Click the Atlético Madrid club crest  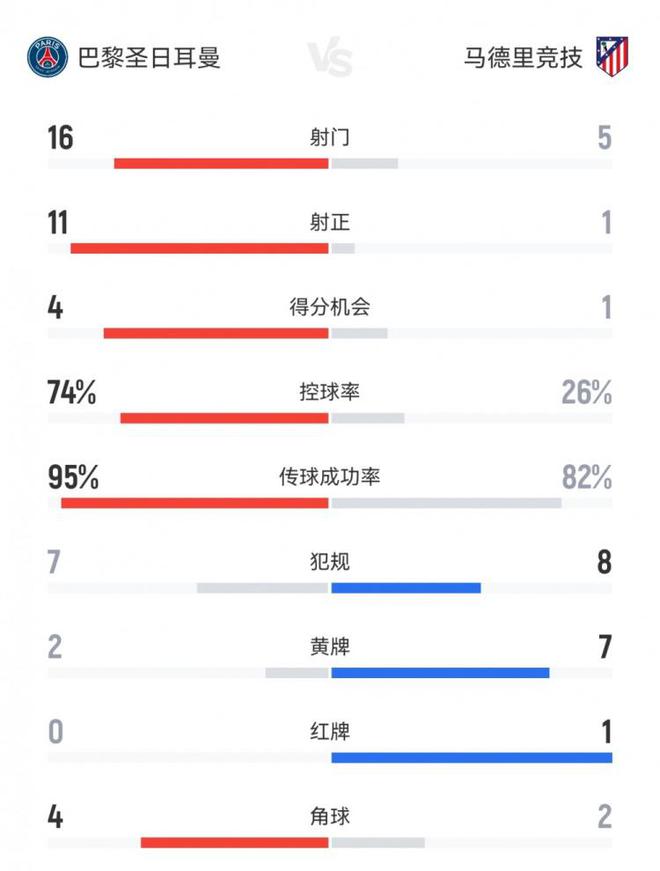[x=612, y=57]
